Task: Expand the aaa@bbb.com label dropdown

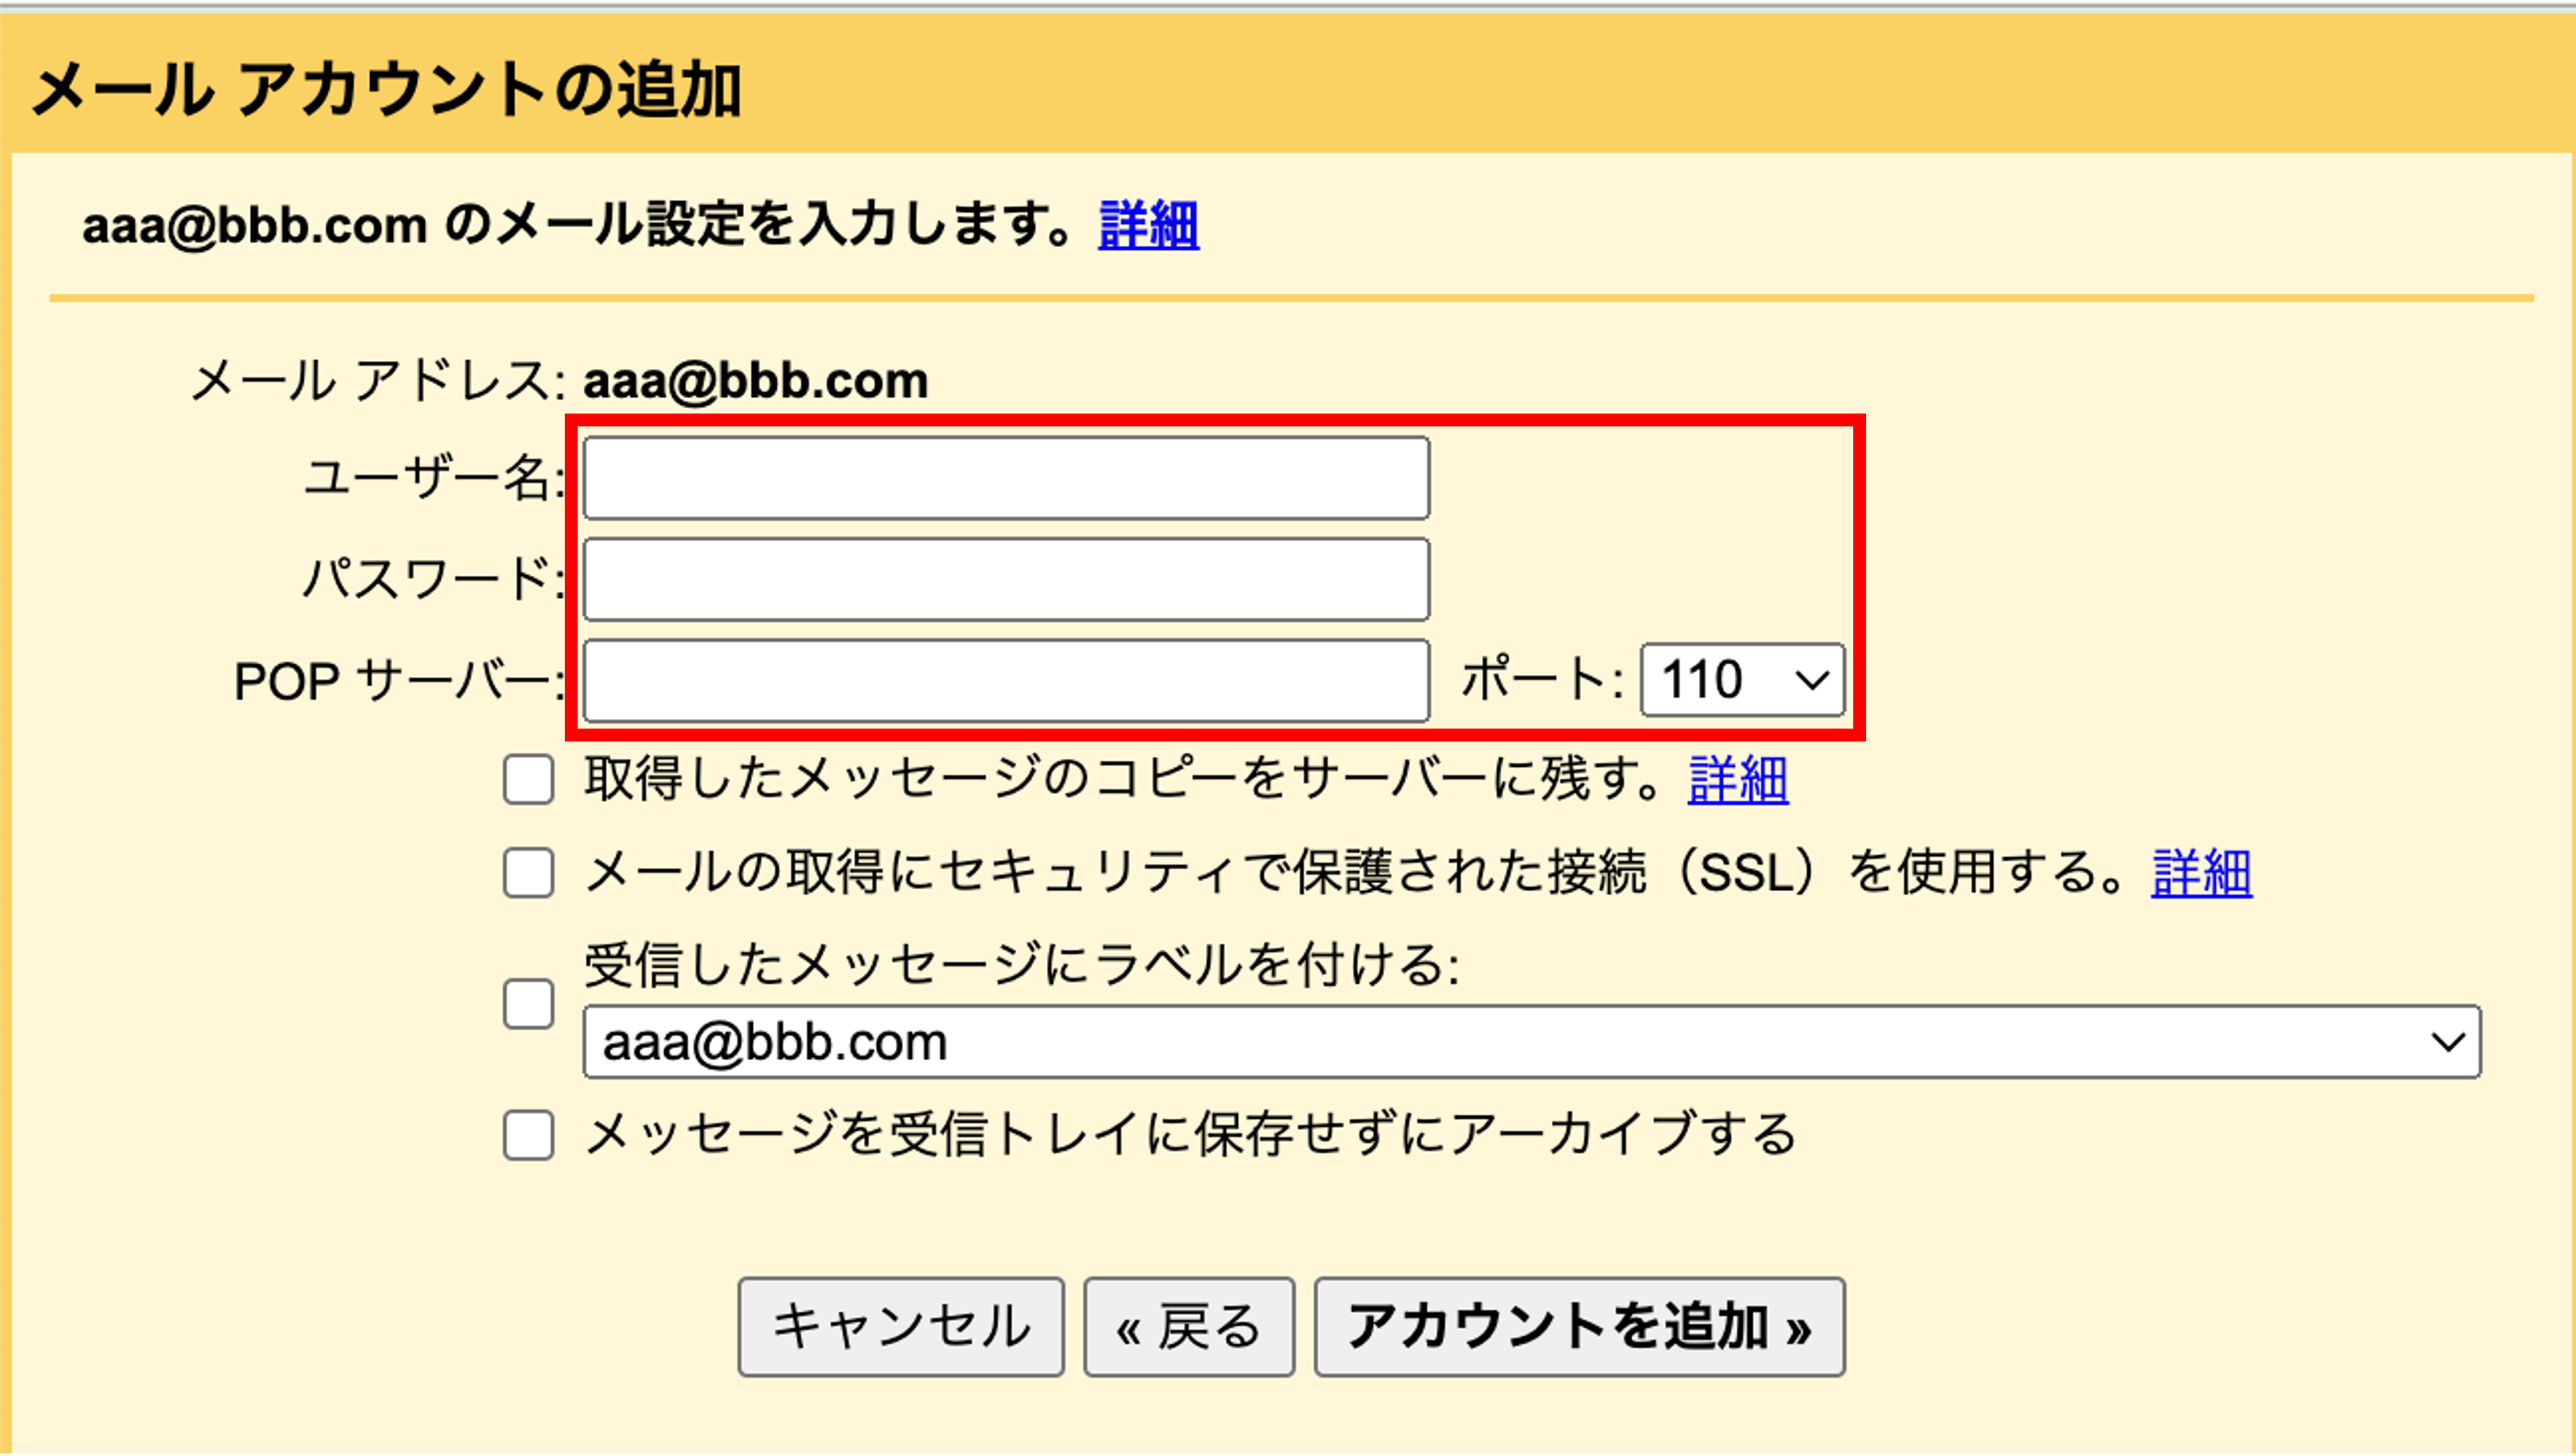Action: 1532,1042
